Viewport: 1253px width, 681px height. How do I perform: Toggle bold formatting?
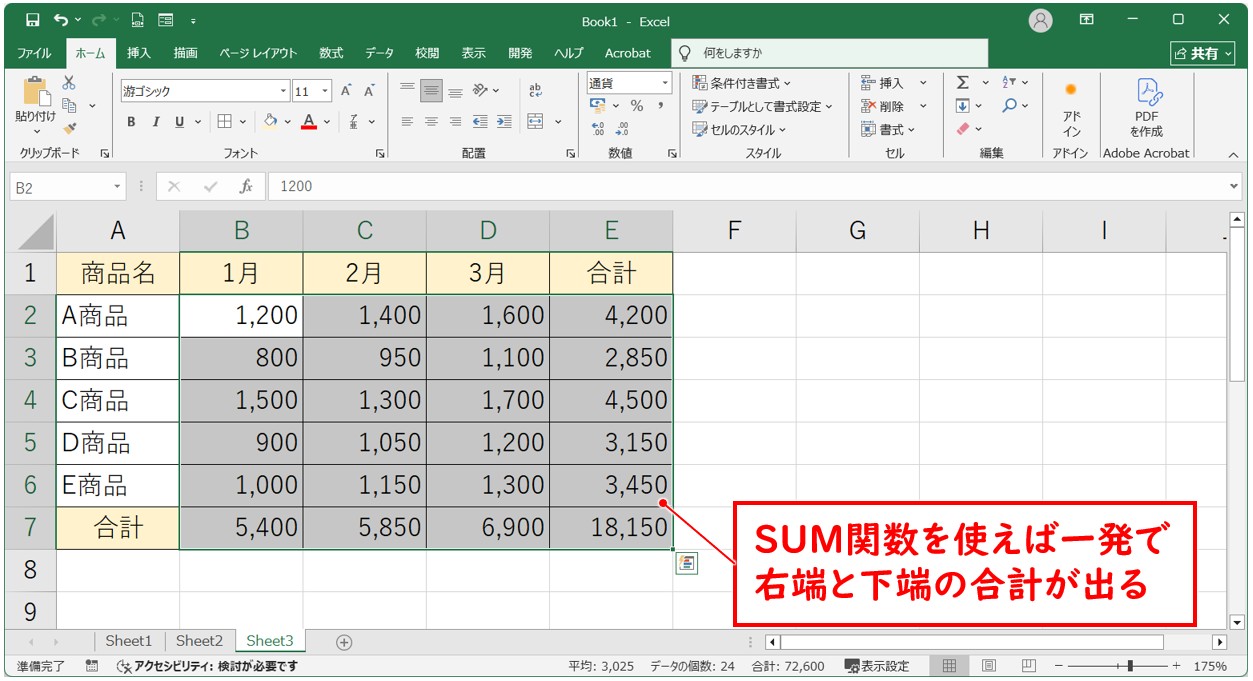(x=131, y=122)
